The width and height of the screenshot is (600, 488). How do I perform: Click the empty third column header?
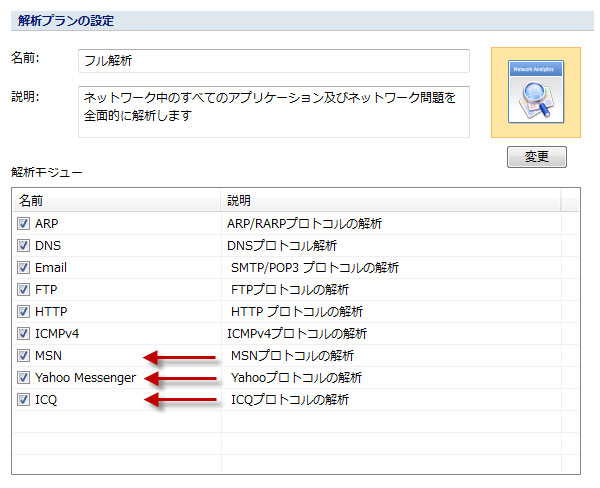(x=570, y=200)
